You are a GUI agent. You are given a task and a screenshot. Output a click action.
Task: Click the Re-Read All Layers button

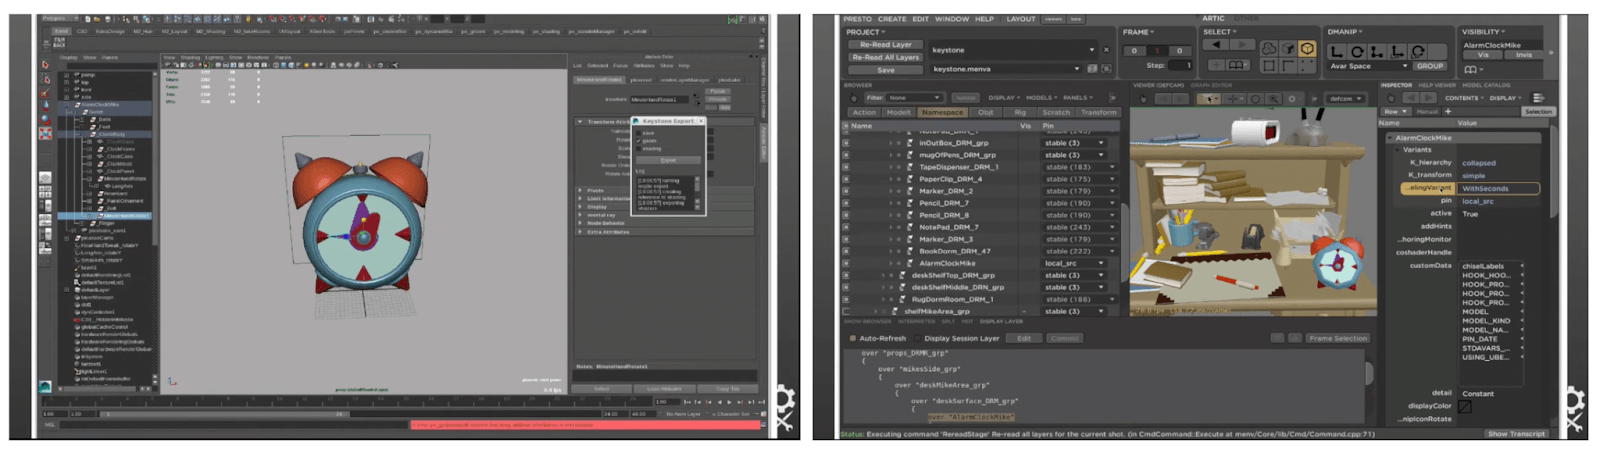click(885, 57)
